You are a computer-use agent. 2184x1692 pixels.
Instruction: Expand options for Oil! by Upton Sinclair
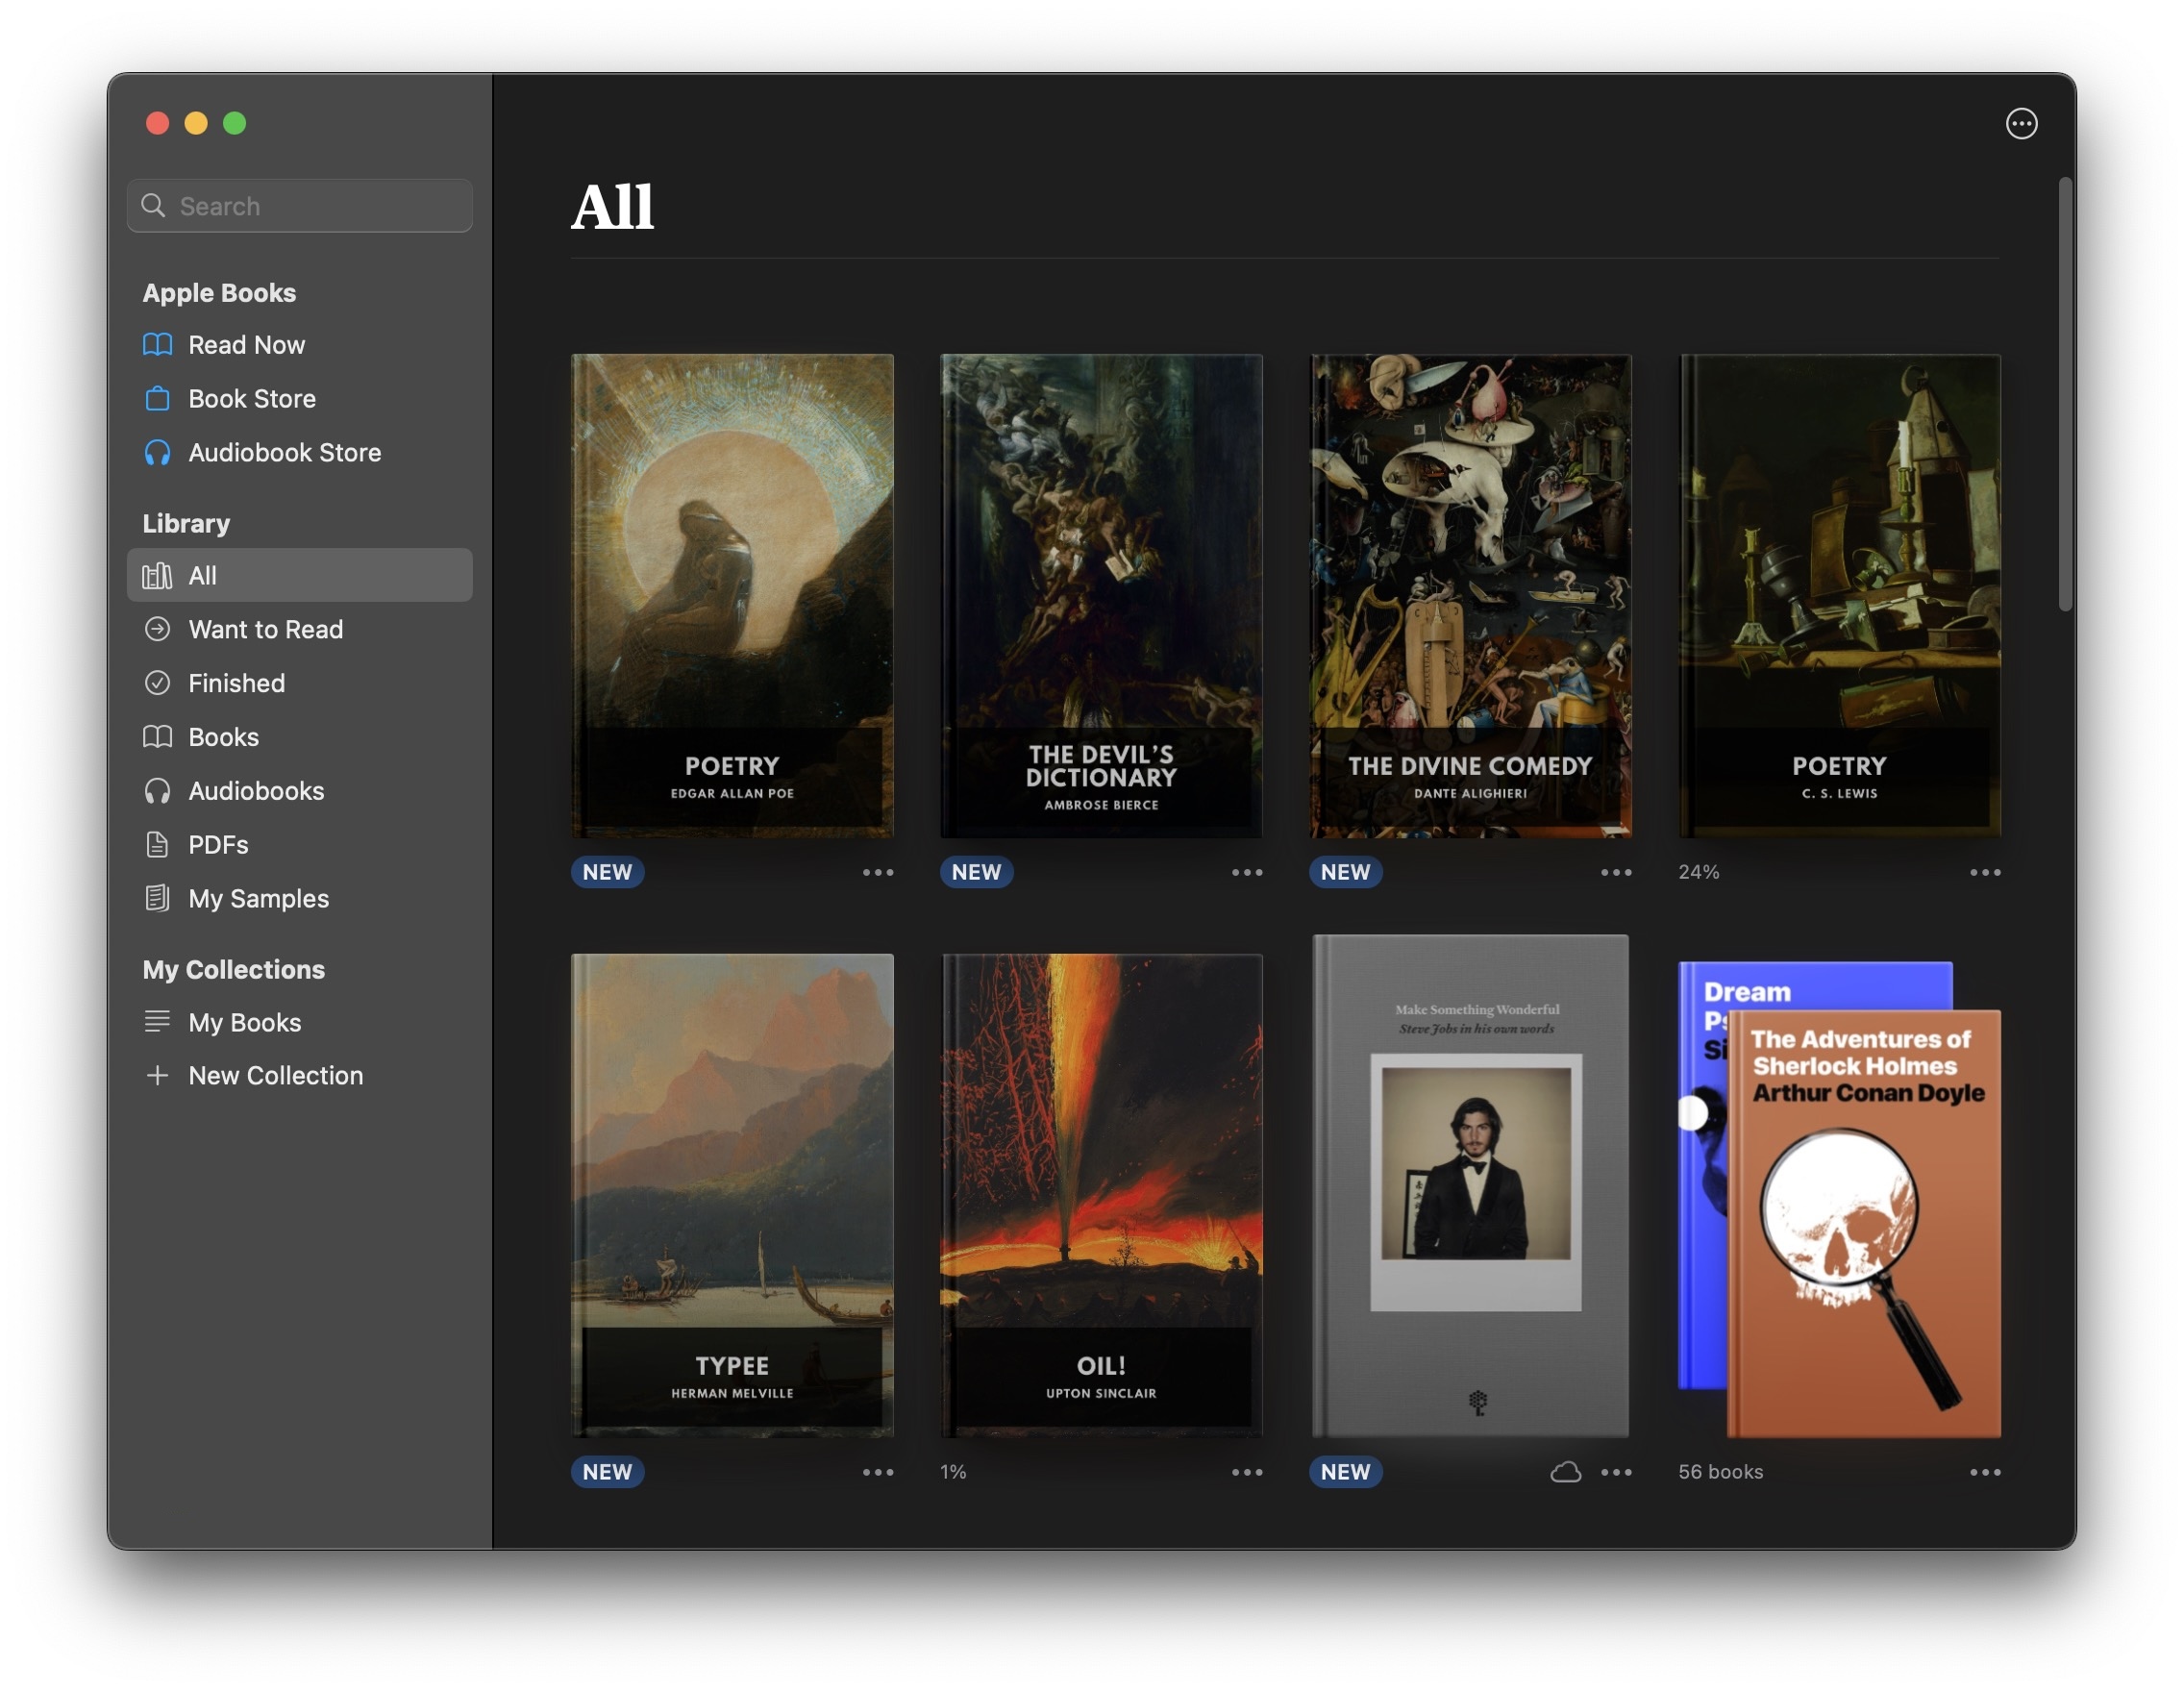tap(1247, 1472)
